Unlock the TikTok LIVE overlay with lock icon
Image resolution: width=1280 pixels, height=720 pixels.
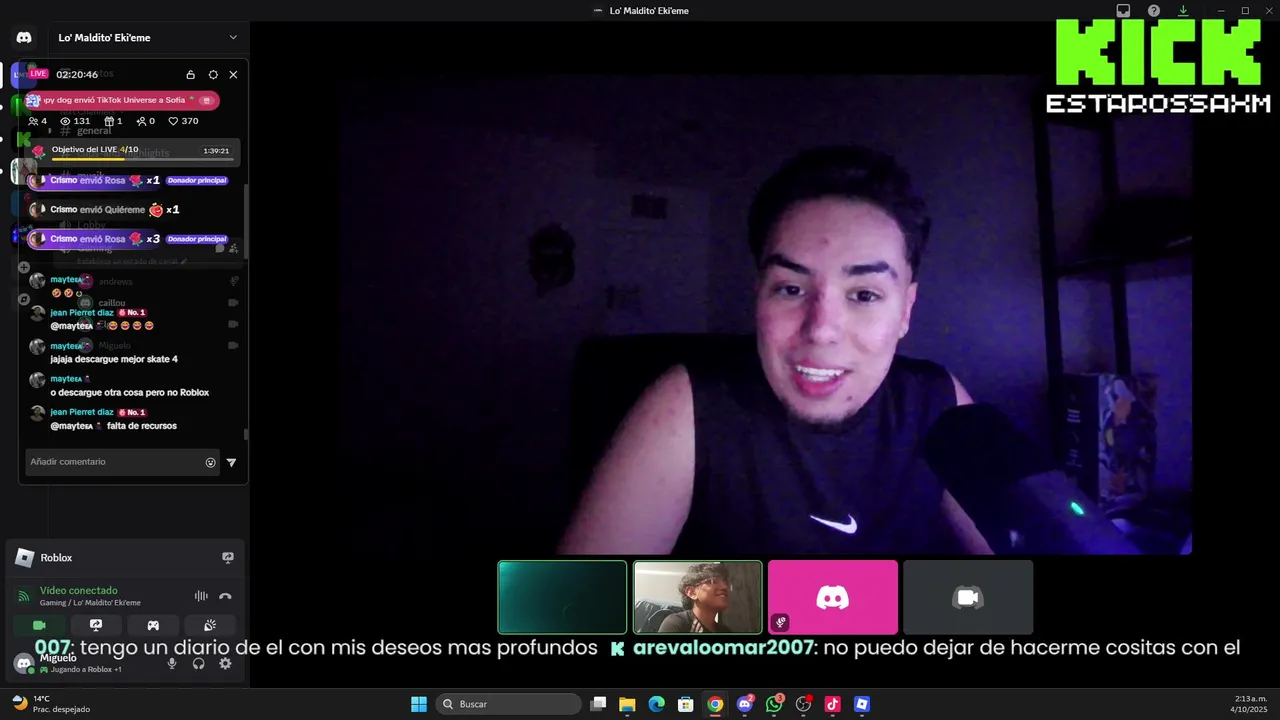click(x=190, y=75)
